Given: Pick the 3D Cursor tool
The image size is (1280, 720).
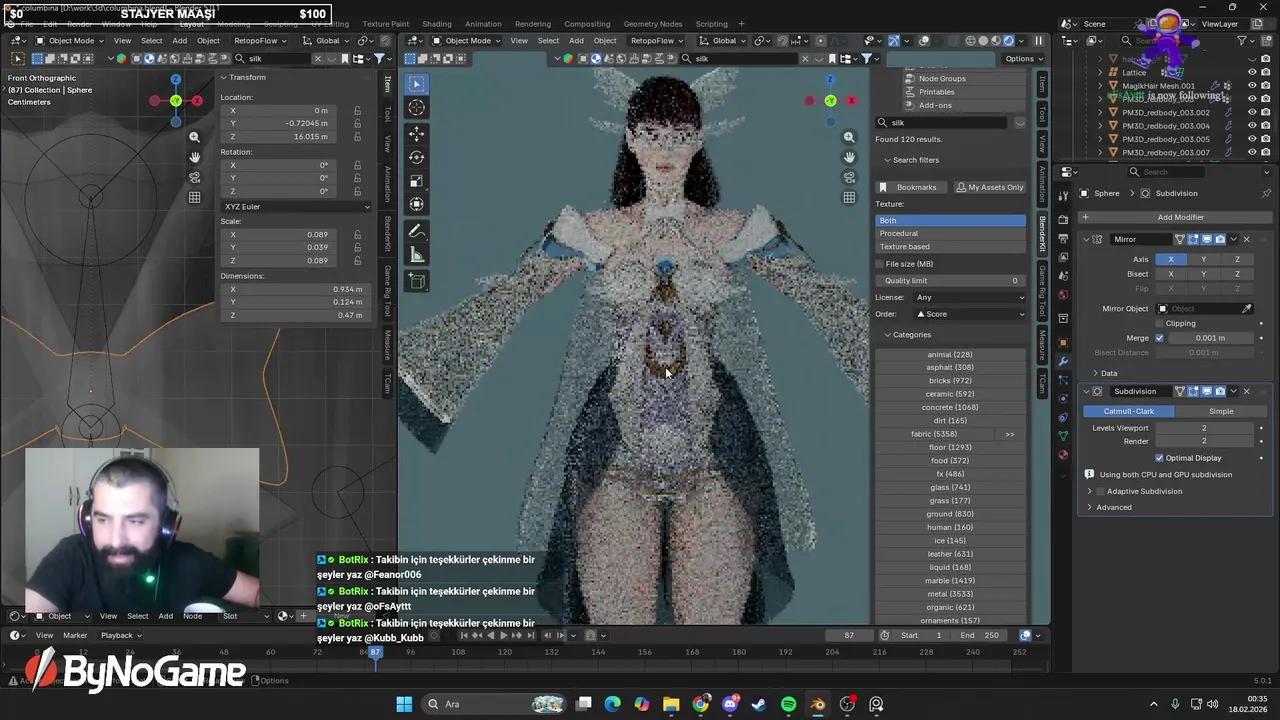Looking at the screenshot, I should [x=417, y=108].
